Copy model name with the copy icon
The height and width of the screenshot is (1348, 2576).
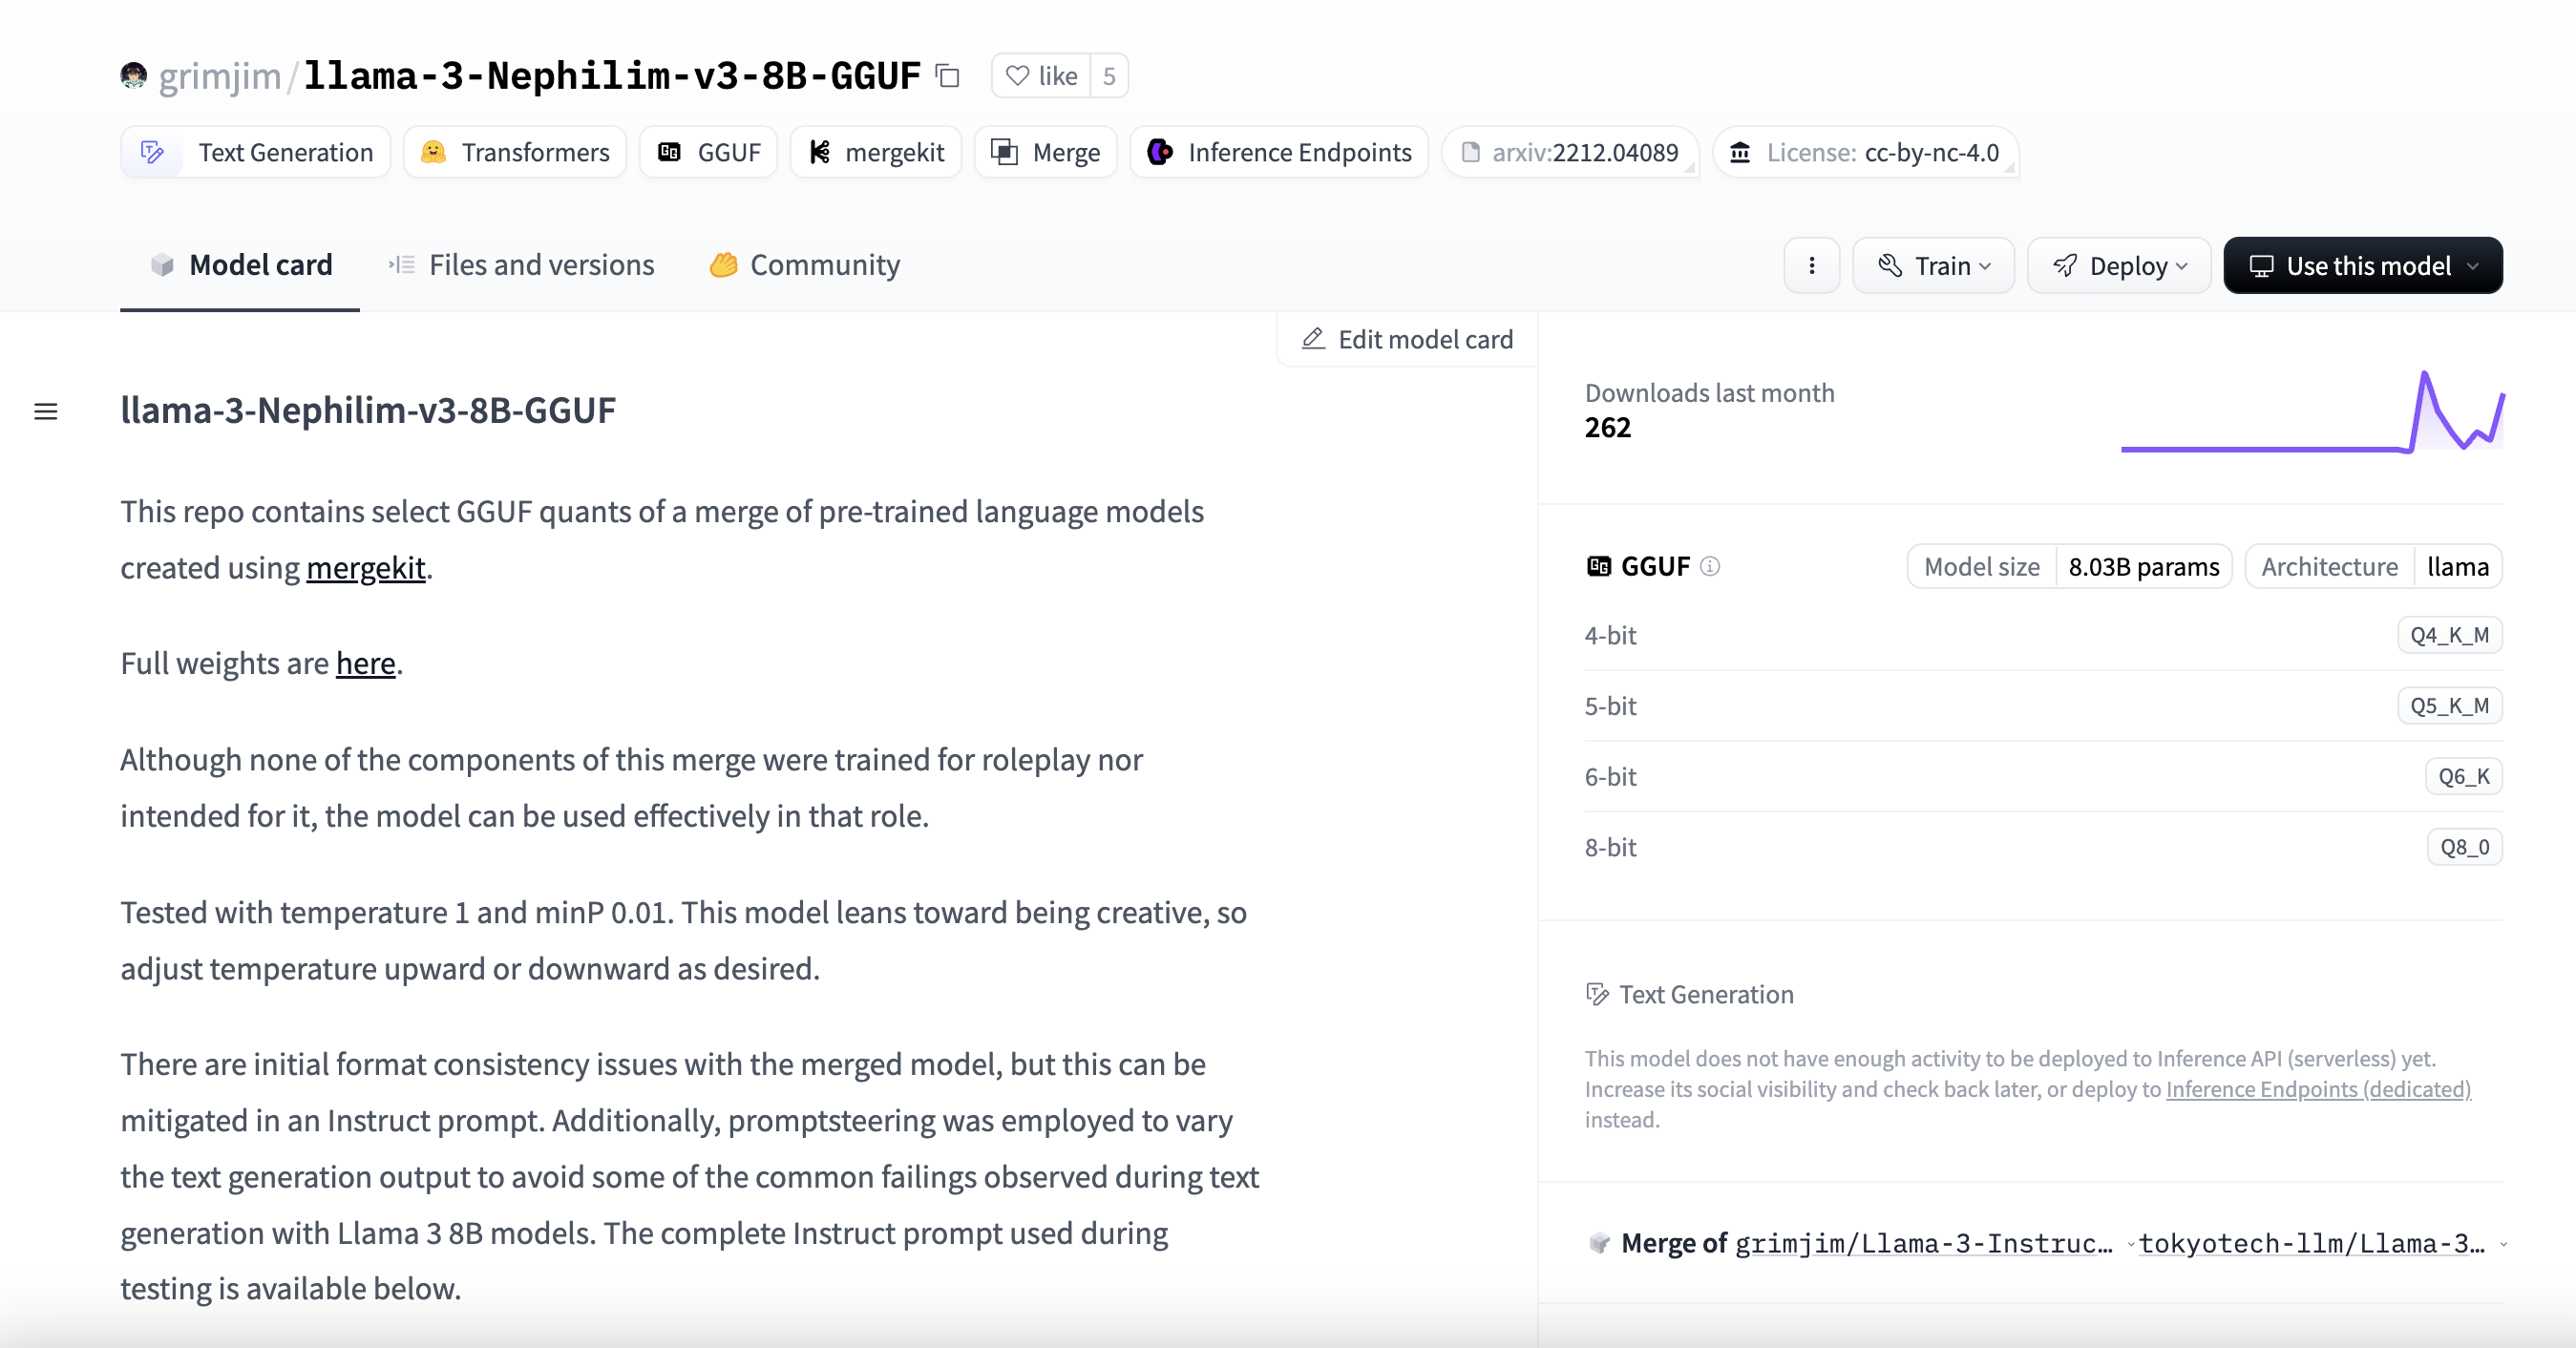[x=947, y=76]
